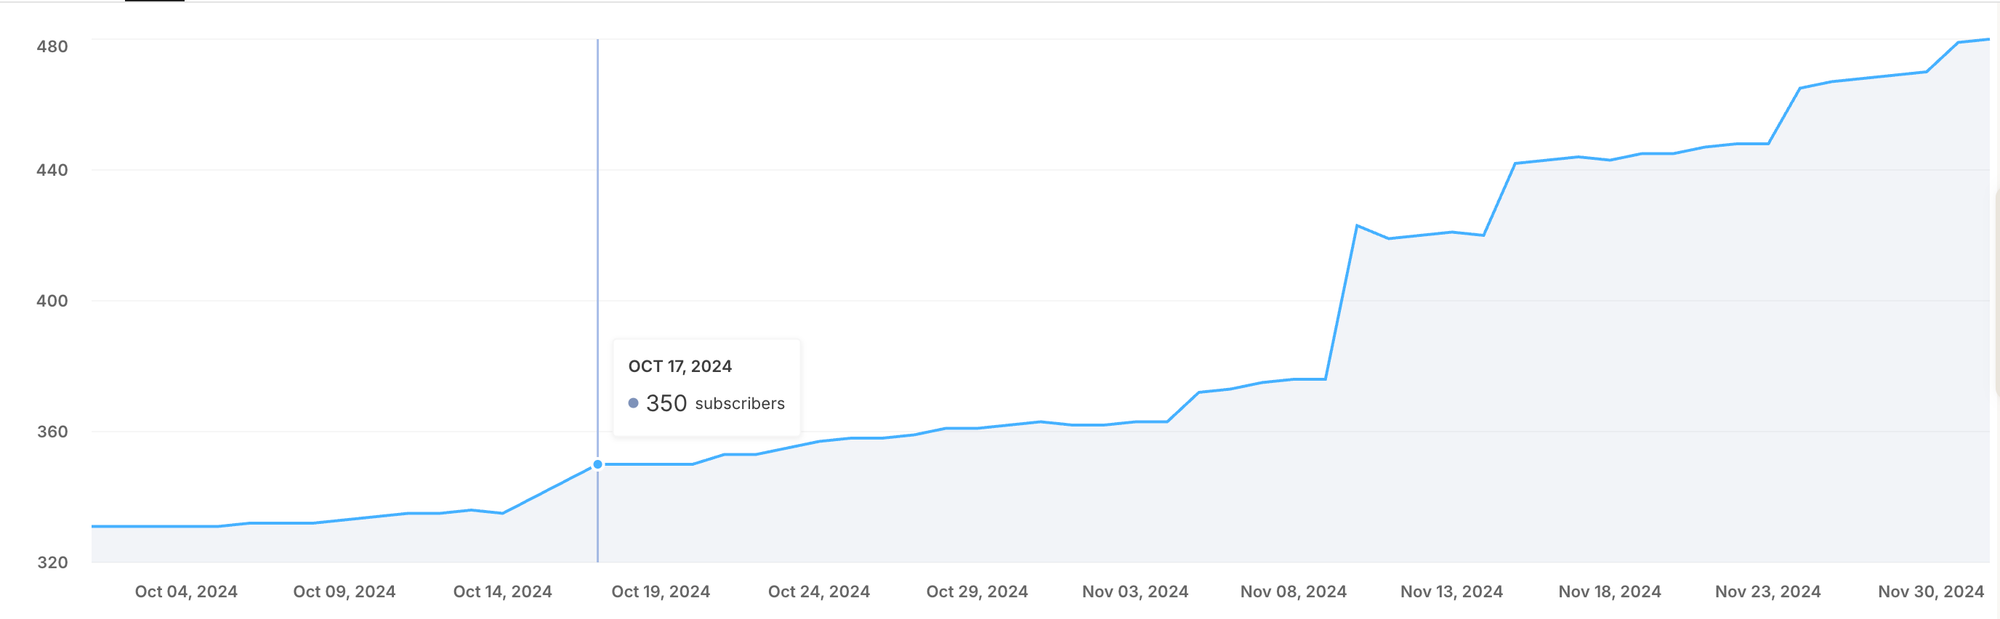Select the 400 y-axis value
Screen dimensions: 2000x619
click(x=52, y=300)
